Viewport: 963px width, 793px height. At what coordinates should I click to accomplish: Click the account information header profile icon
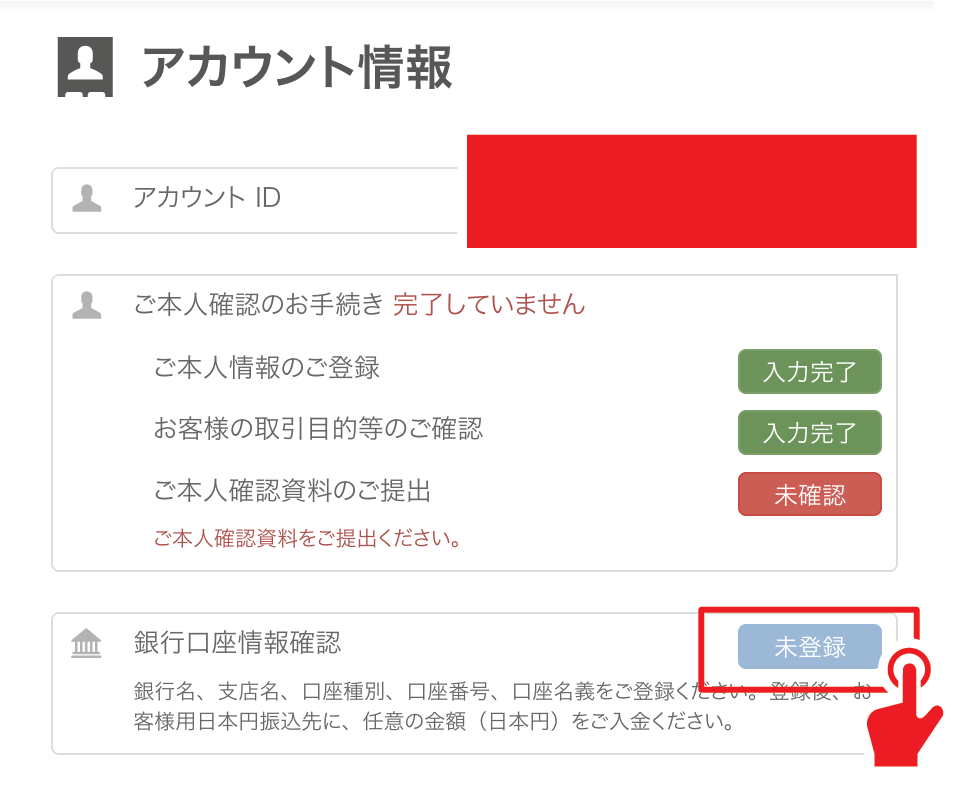(x=84, y=67)
